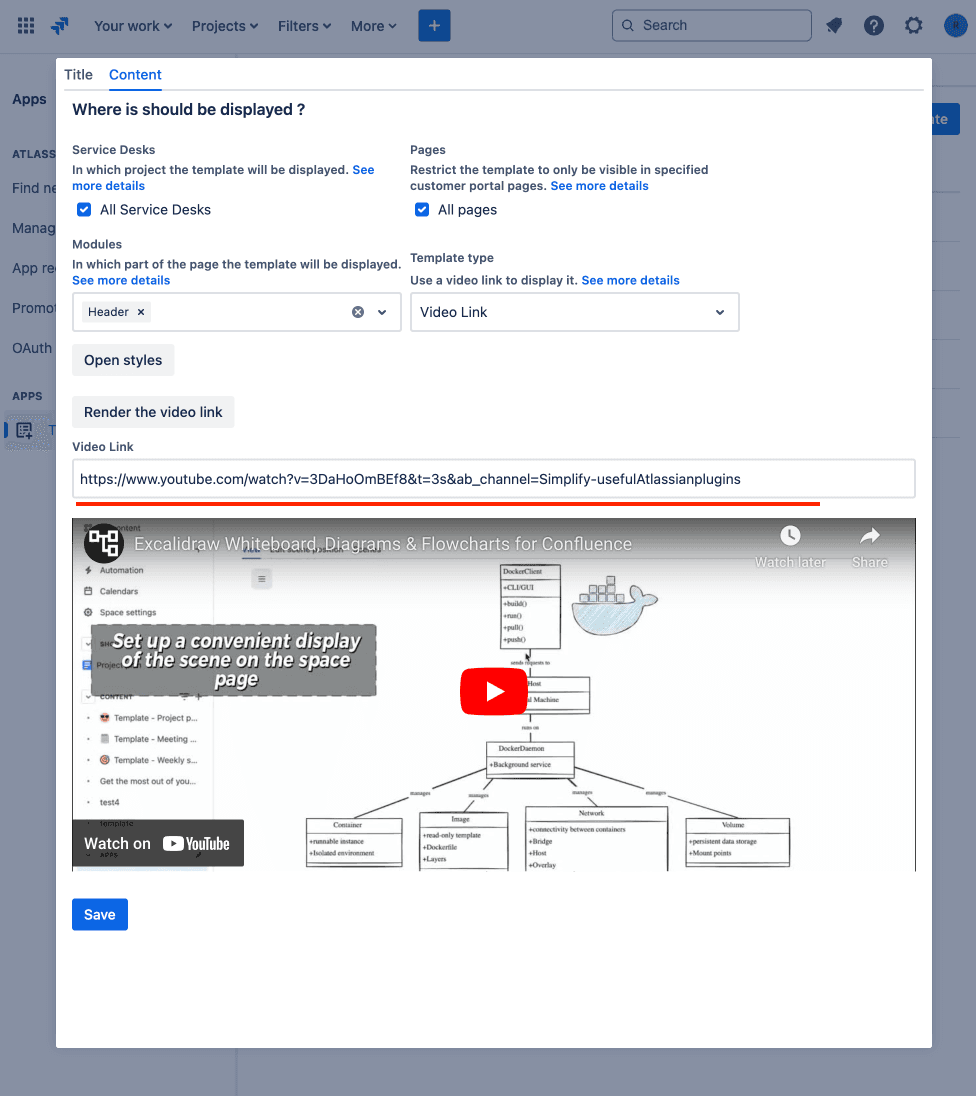Click Render the video link button

153,412
